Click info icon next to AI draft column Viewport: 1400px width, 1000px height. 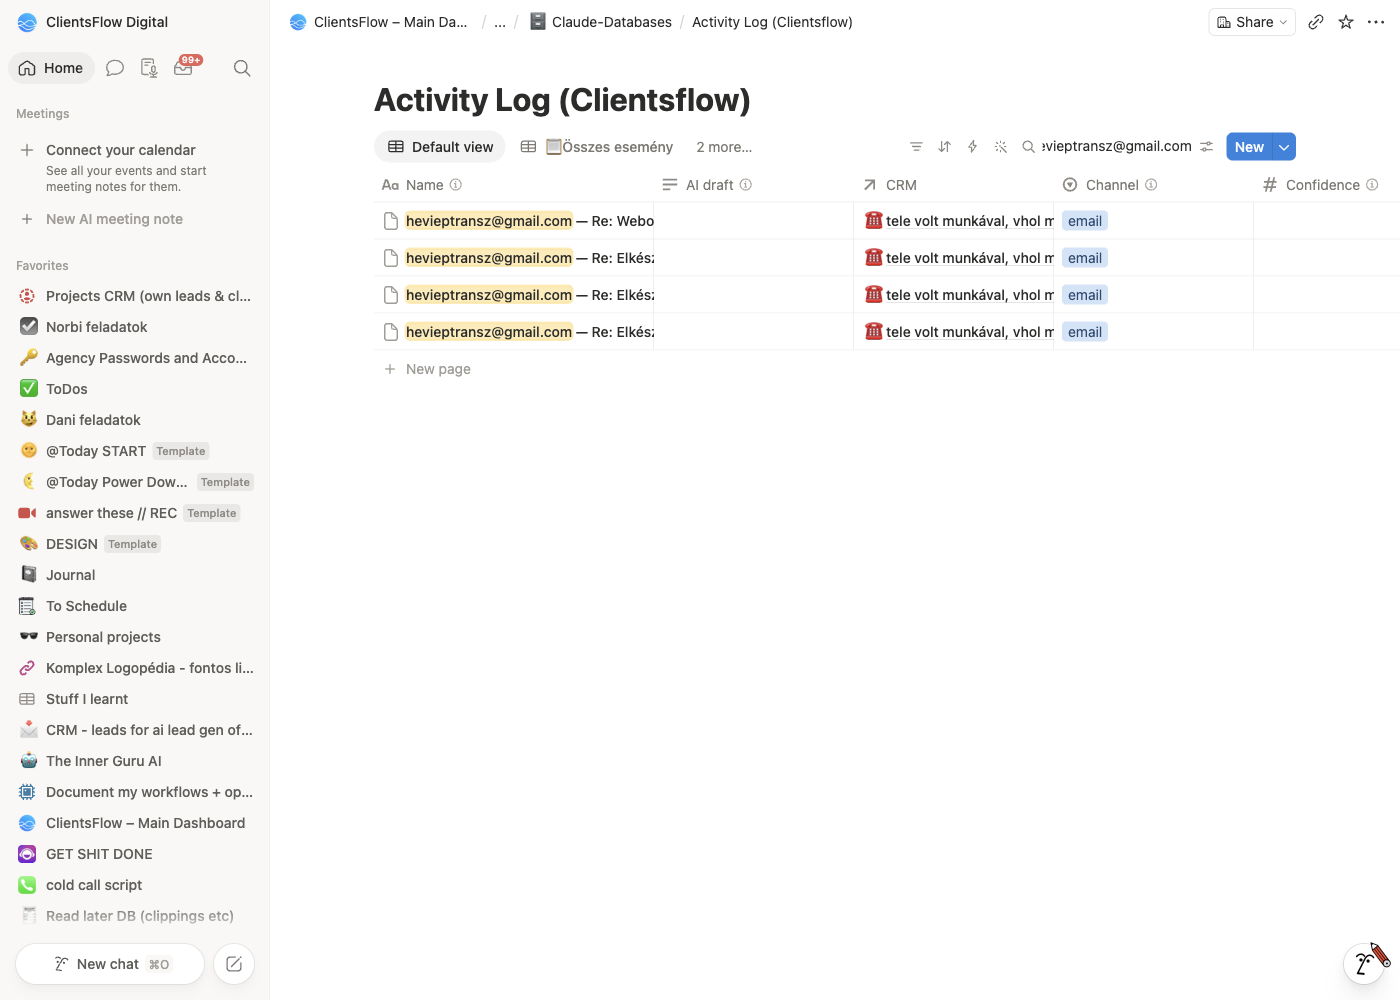(x=746, y=185)
